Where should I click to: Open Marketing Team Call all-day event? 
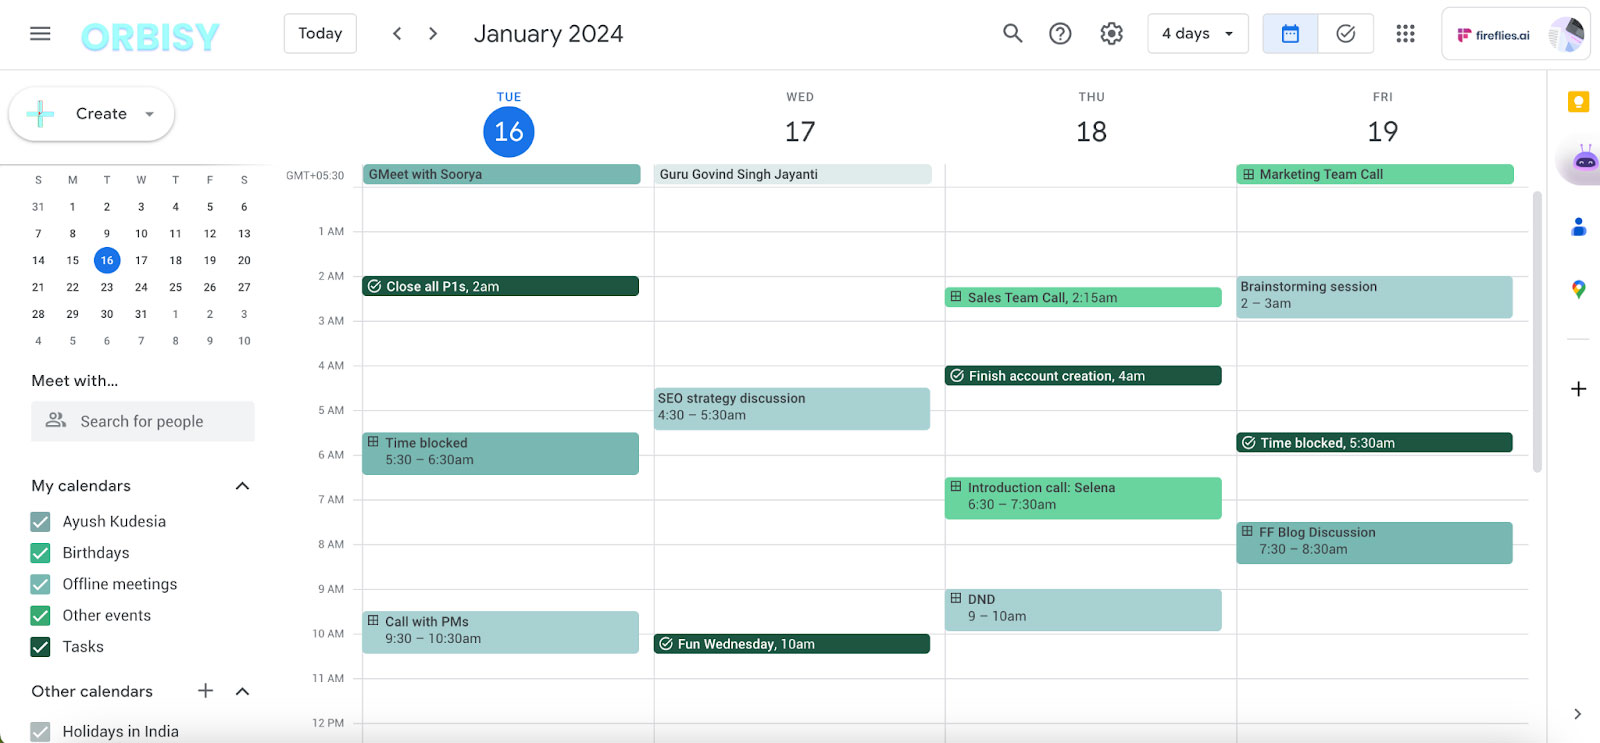tap(1375, 174)
